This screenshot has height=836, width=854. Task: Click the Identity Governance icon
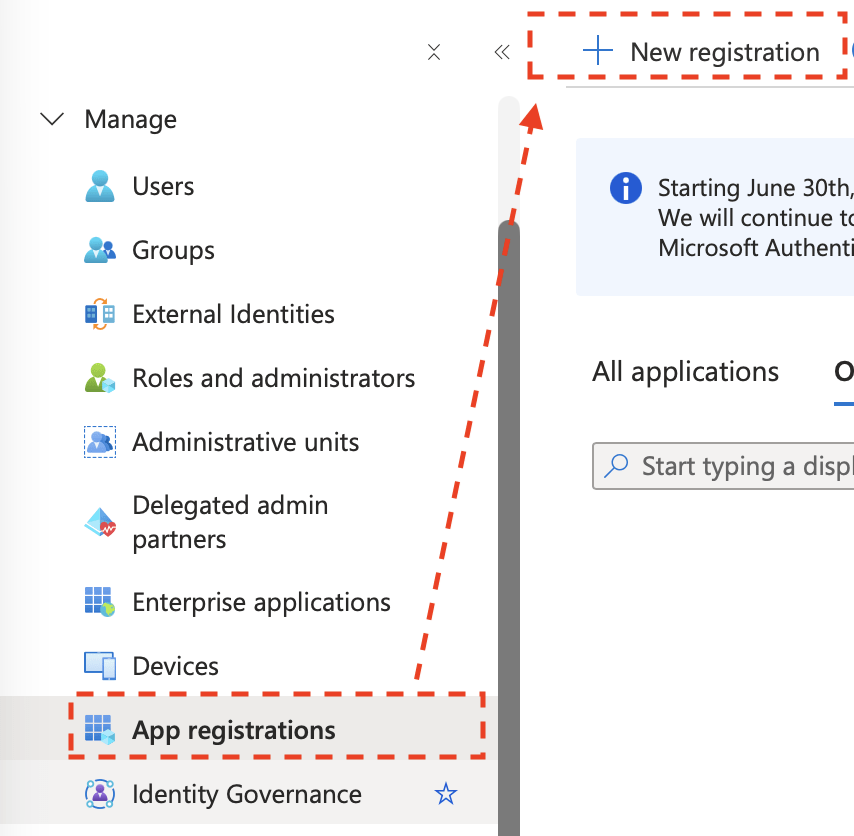[x=100, y=794]
